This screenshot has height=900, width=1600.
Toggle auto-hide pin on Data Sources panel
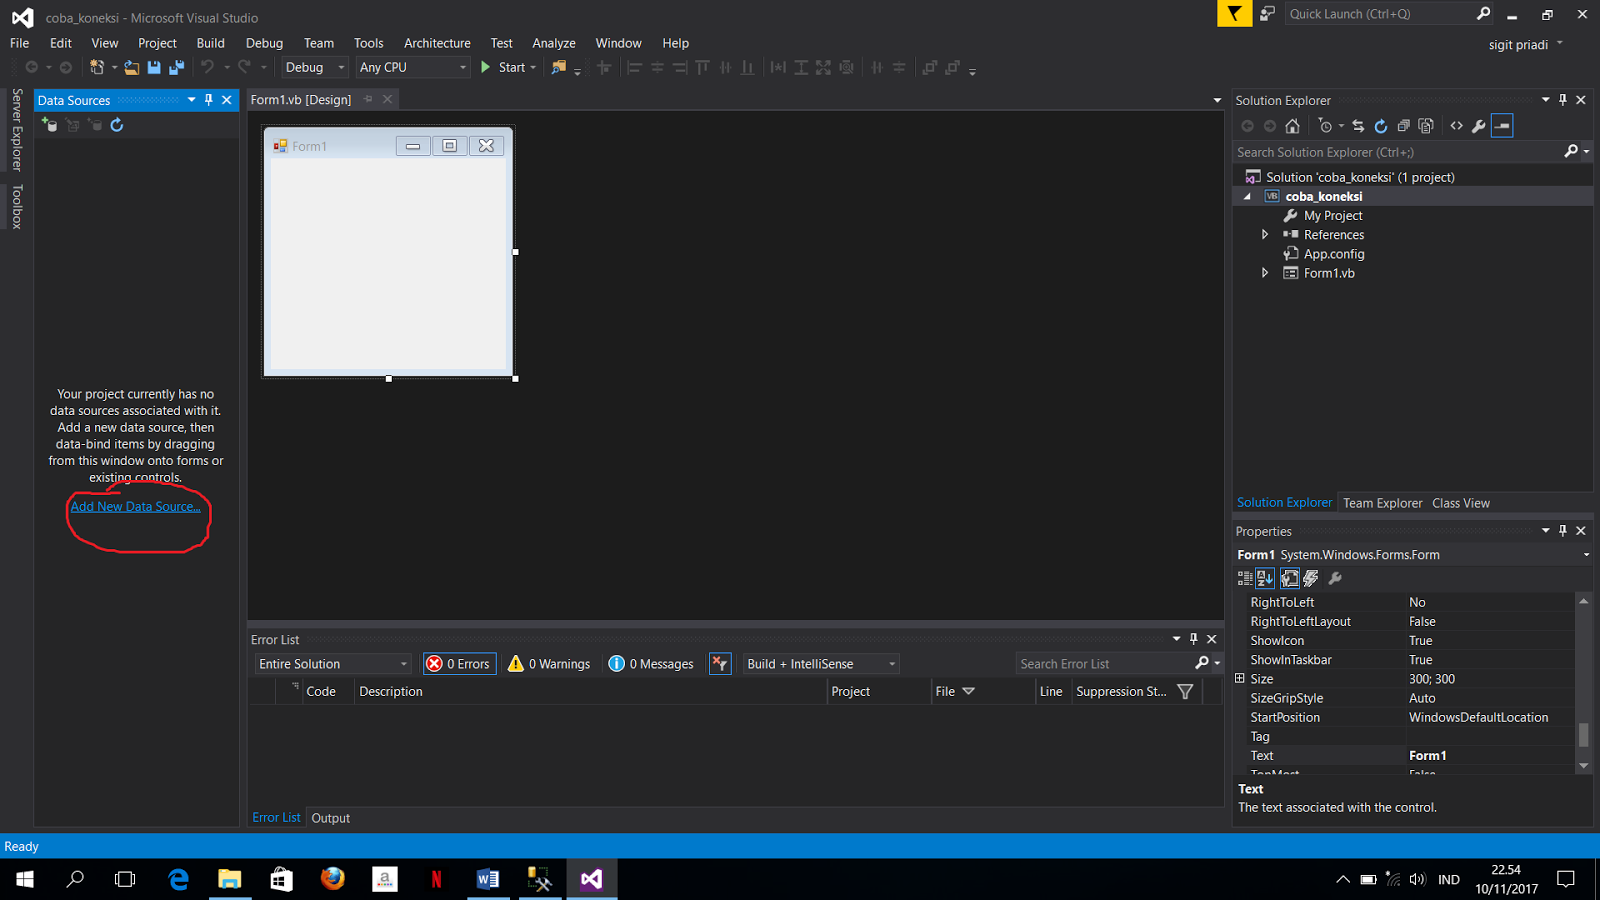click(x=209, y=100)
